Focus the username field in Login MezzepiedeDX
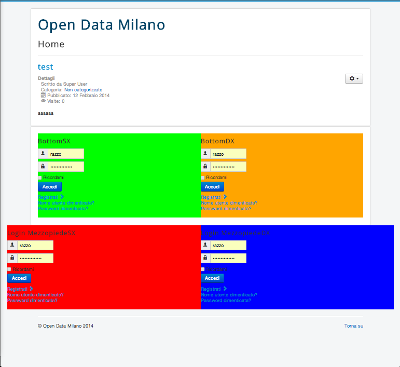 pyautogui.click(x=228, y=245)
